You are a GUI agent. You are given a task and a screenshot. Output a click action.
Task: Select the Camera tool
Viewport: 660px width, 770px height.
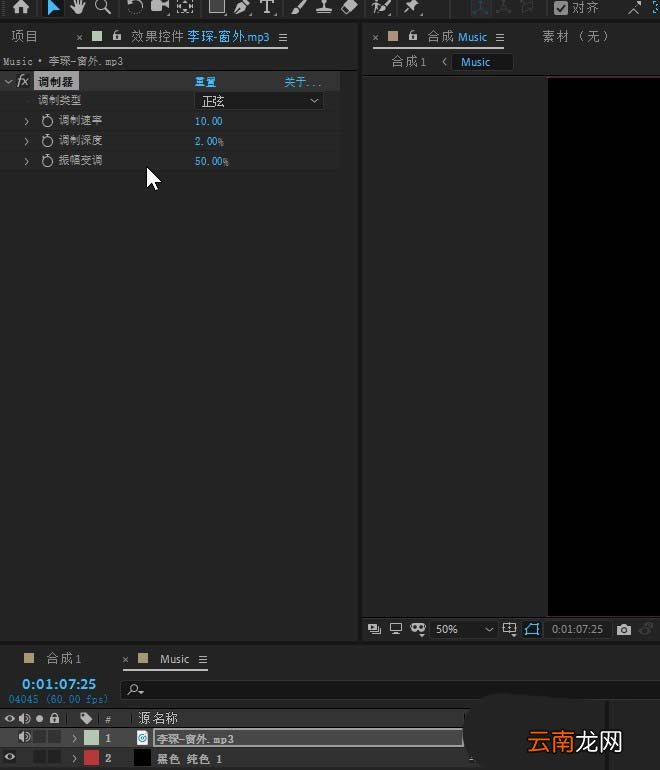pyautogui.click(x=160, y=6)
